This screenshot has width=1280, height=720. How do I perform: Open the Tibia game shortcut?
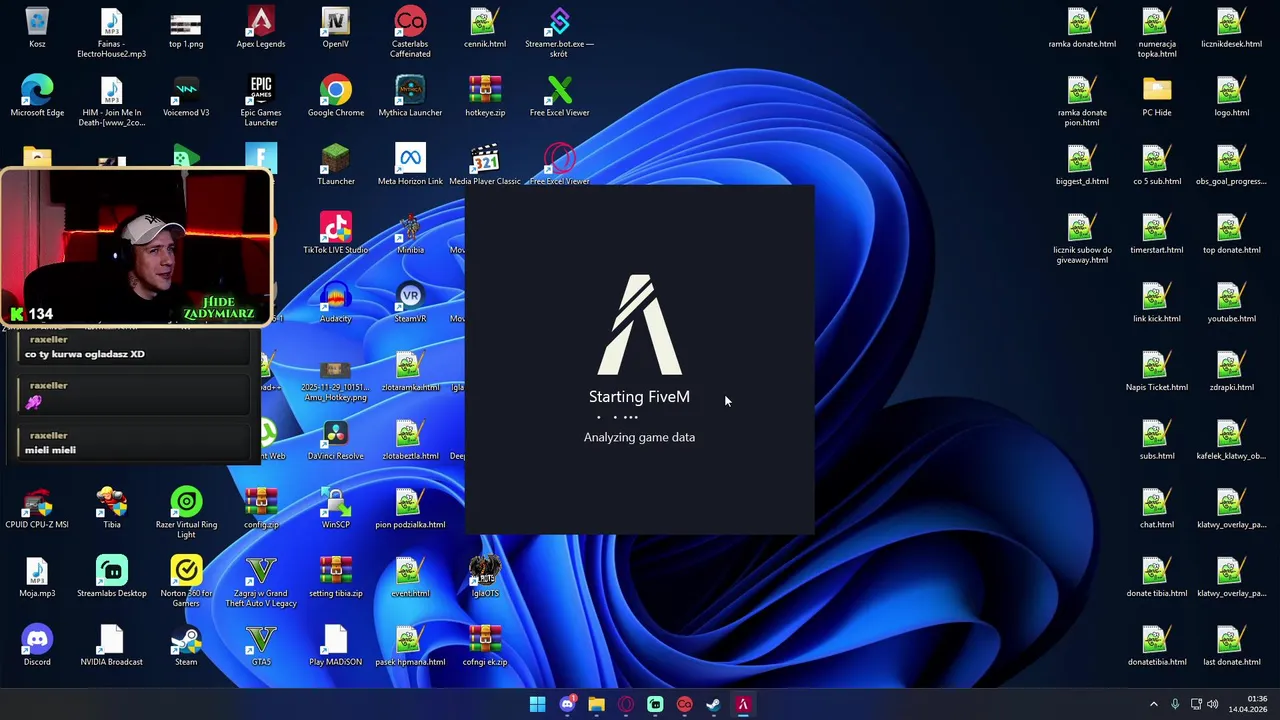click(x=112, y=508)
